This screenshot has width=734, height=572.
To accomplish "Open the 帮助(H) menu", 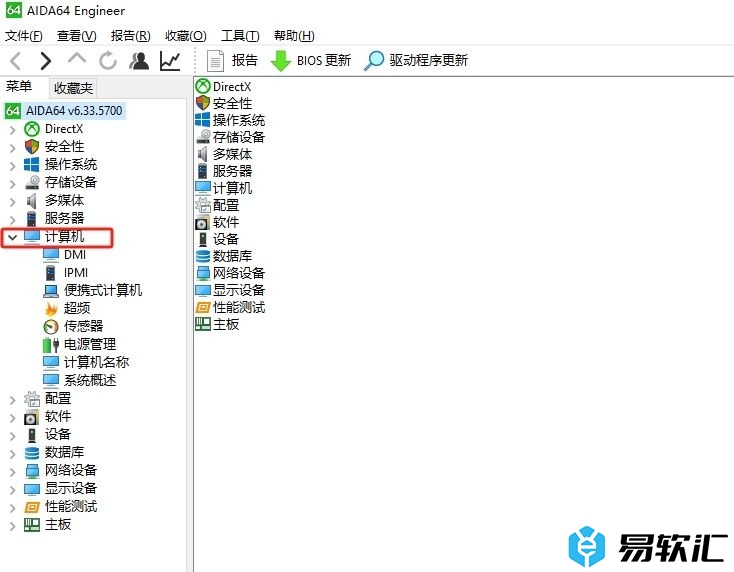I will click(x=294, y=36).
